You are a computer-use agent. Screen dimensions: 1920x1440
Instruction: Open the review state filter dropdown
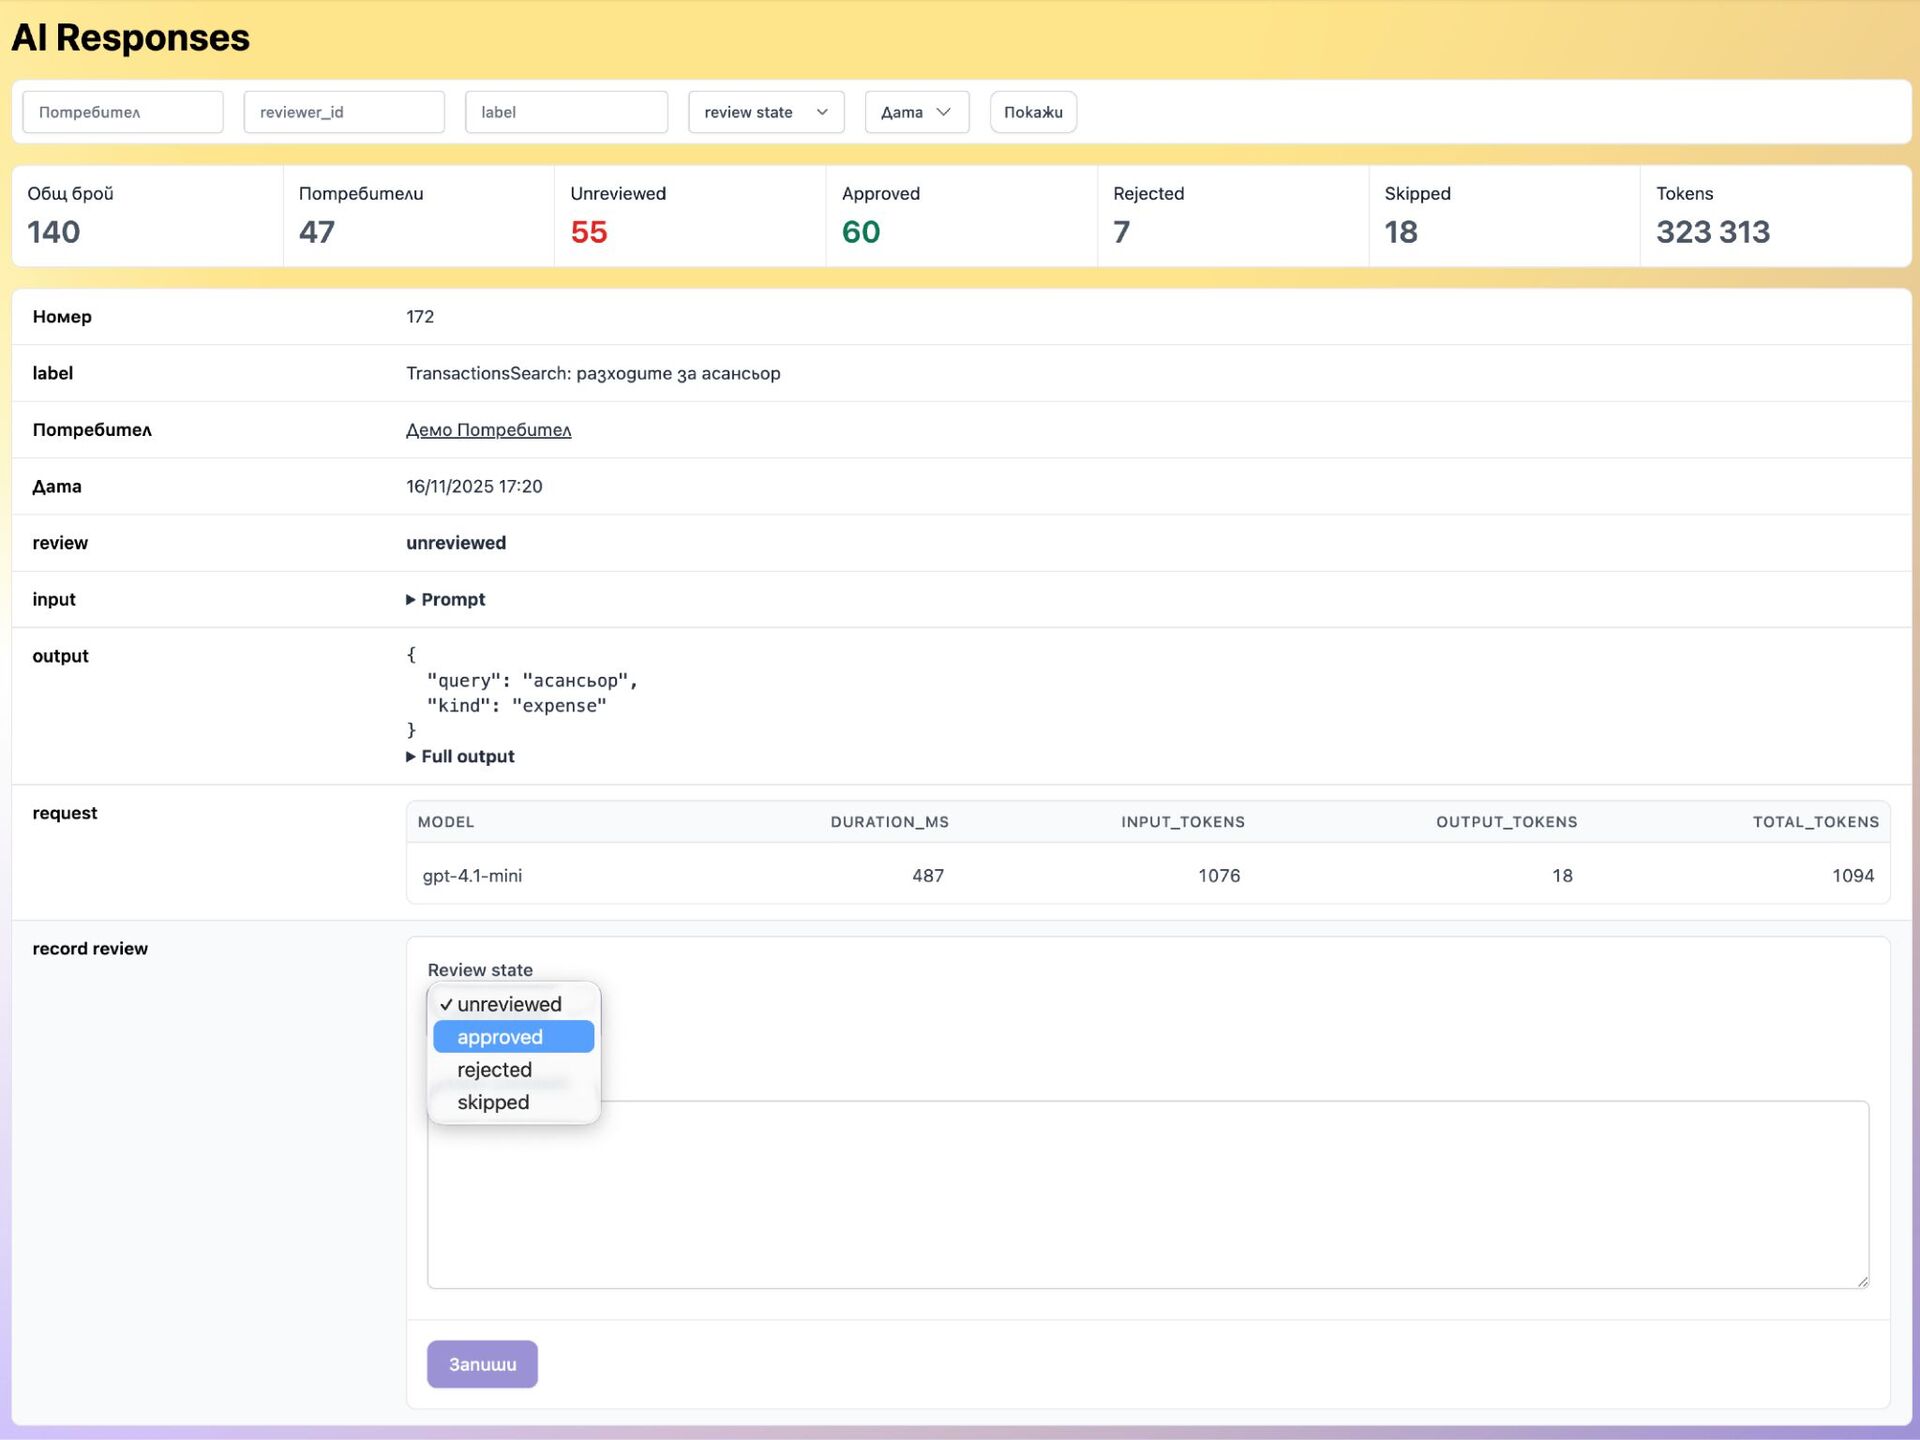coord(766,112)
